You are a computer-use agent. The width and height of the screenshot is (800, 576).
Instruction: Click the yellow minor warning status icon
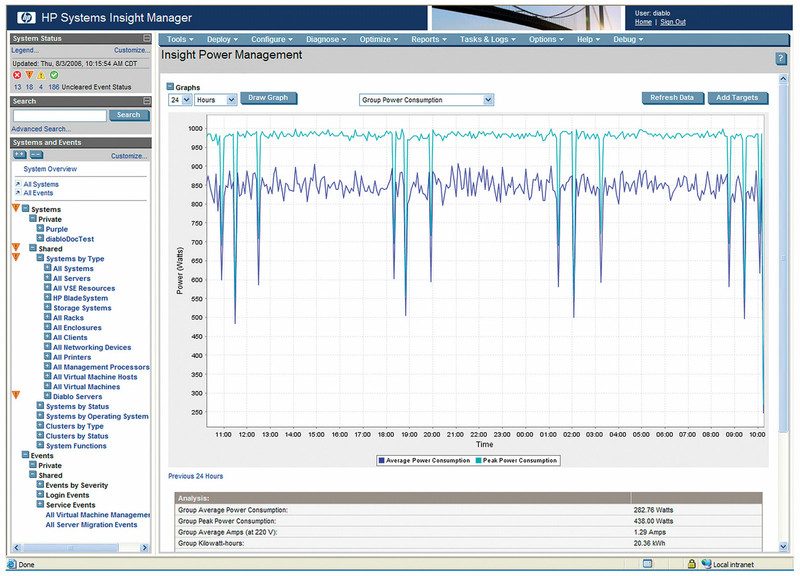coord(40,74)
